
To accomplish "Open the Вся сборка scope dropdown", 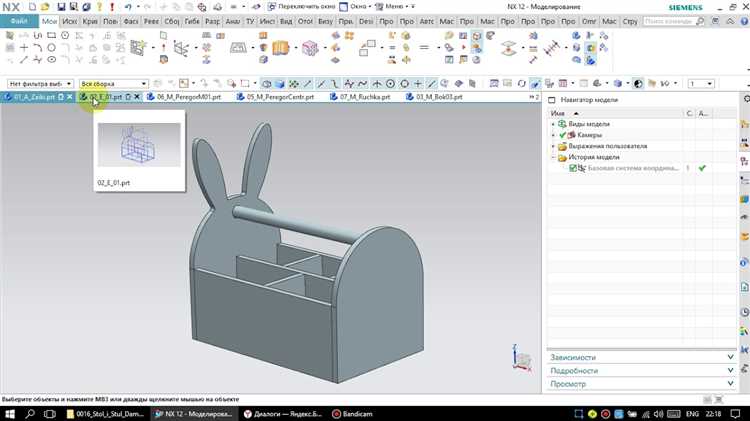I will (x=113, y=84).
